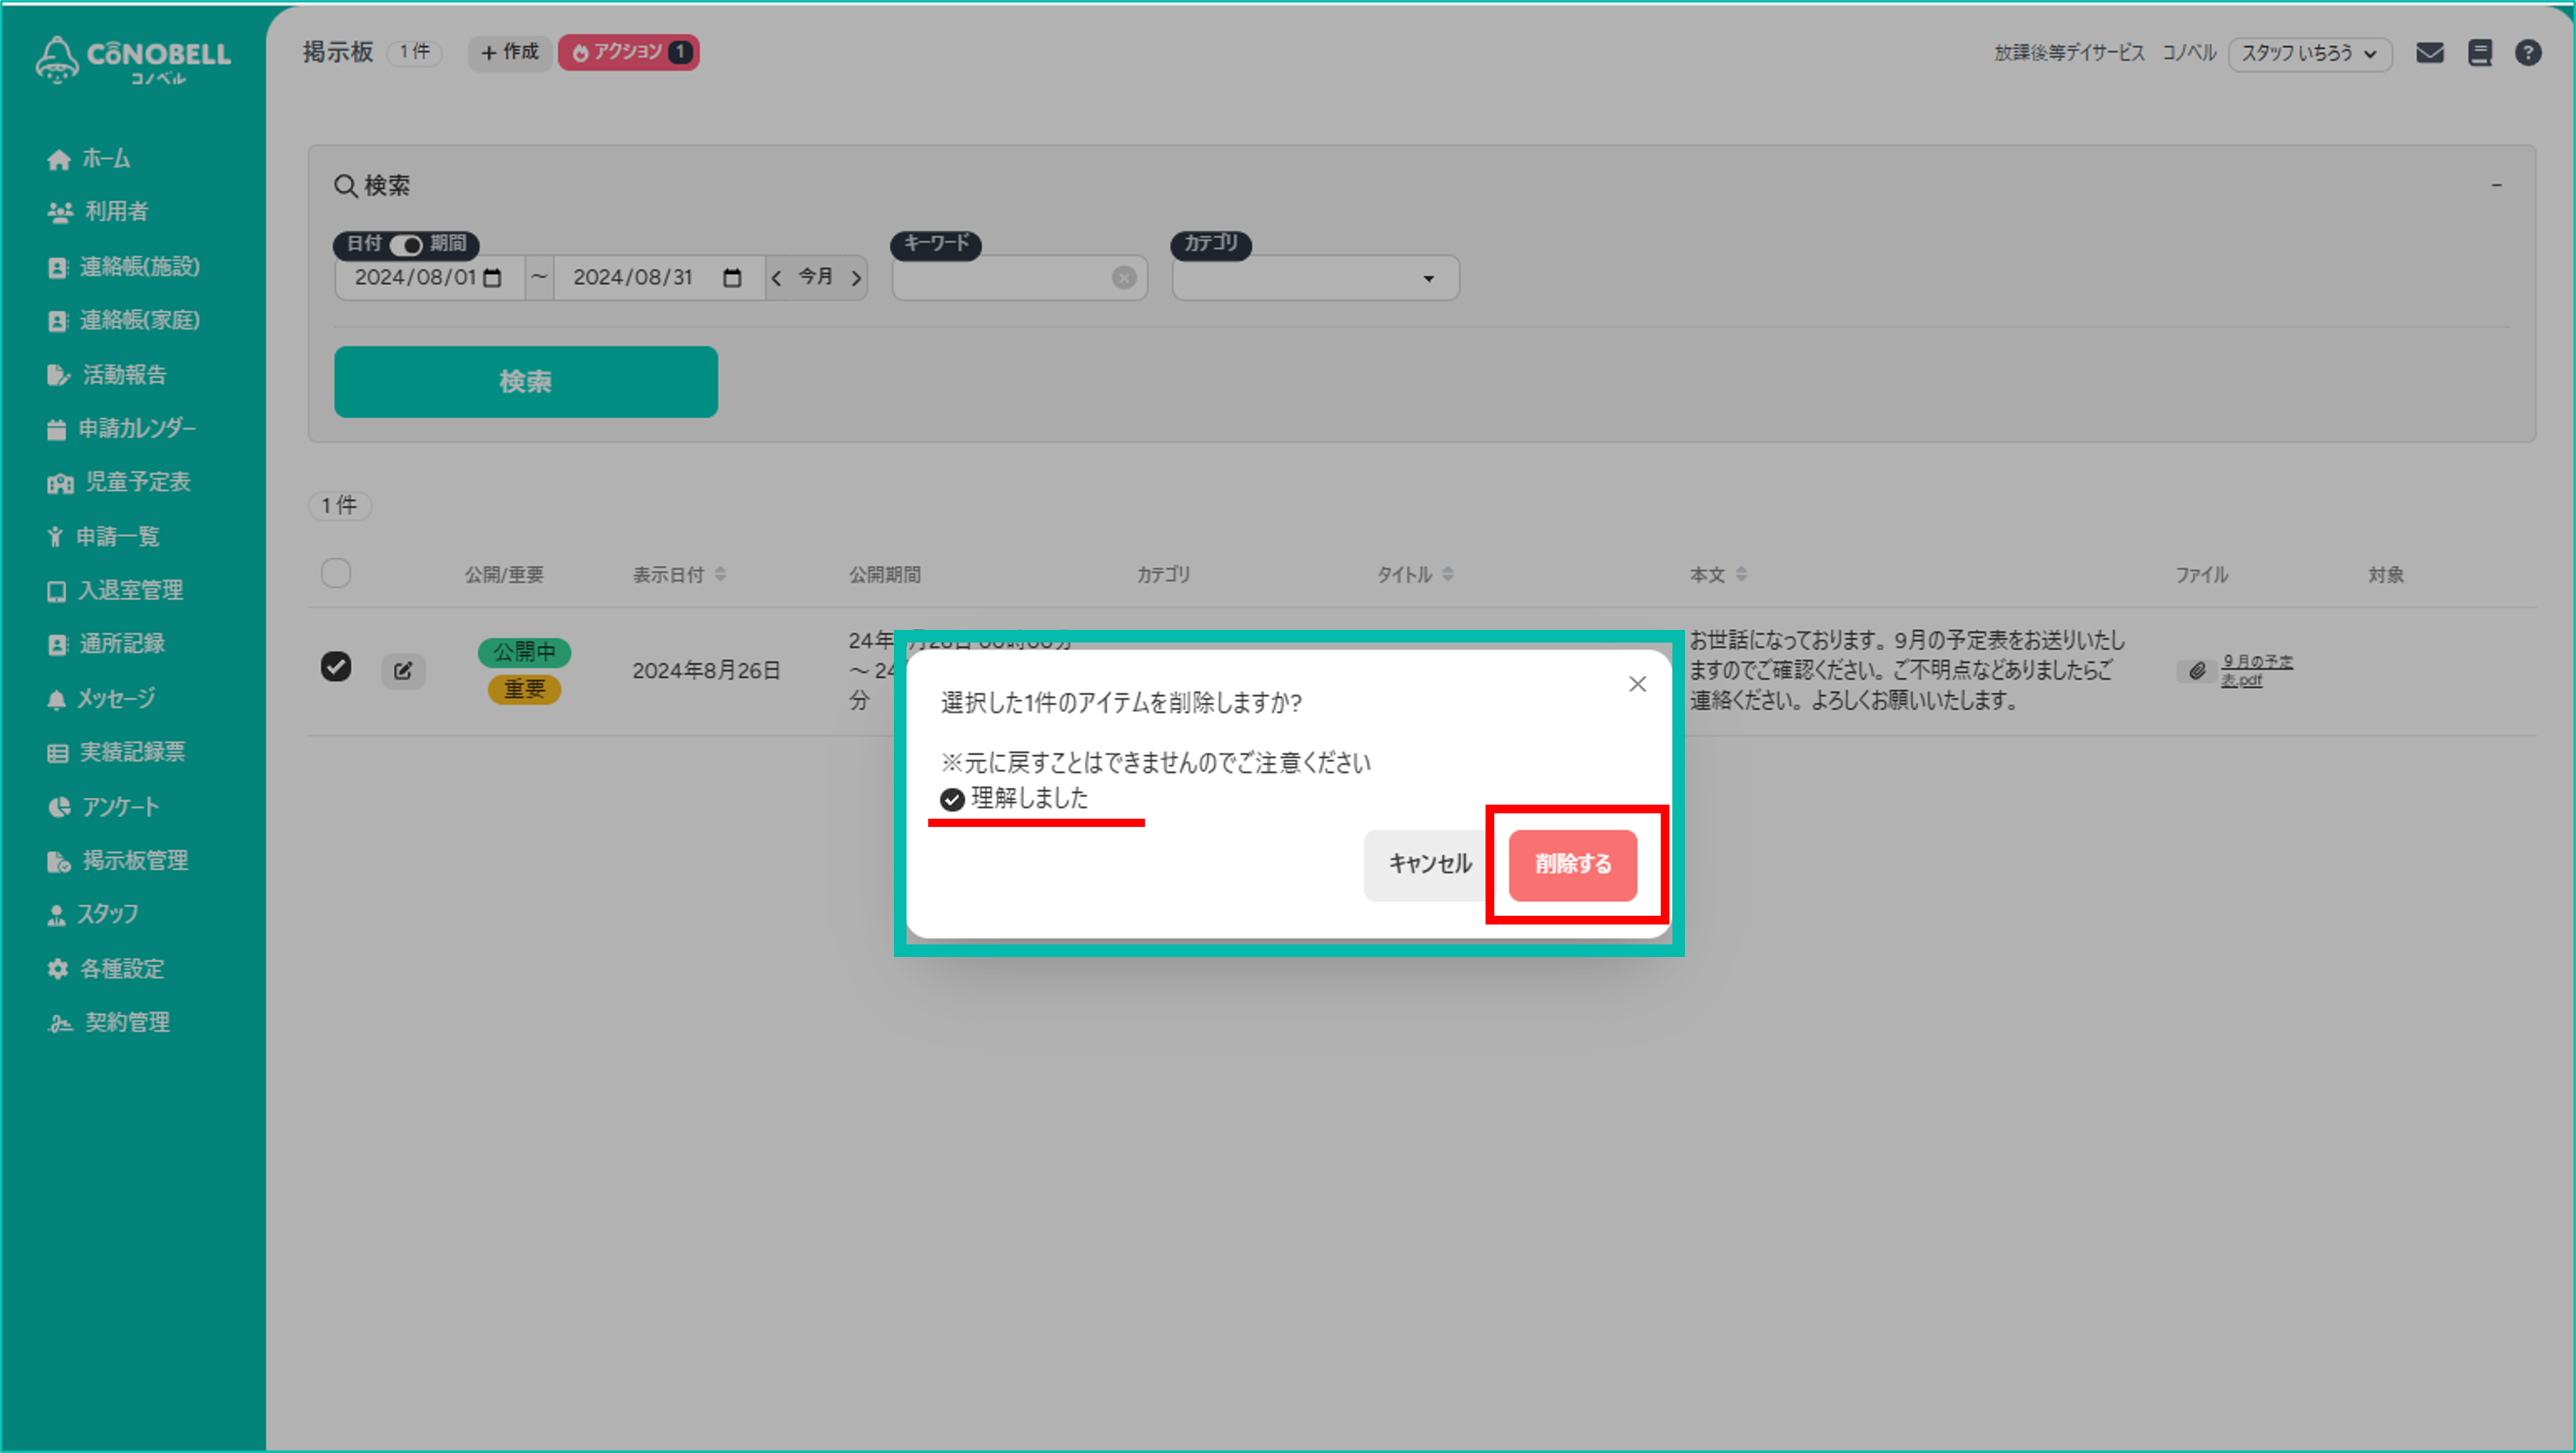Open calendar picker for end date 2024/08/31
Viewport: 2576px width, 1453px height.
pyautogui.click(x=732, y=278)
